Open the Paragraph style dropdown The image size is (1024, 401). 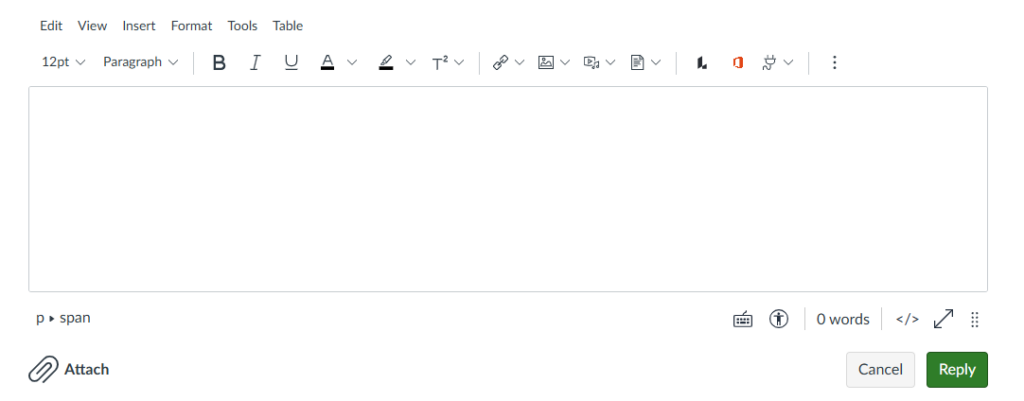pyautogui.click(x=140, y=62)
